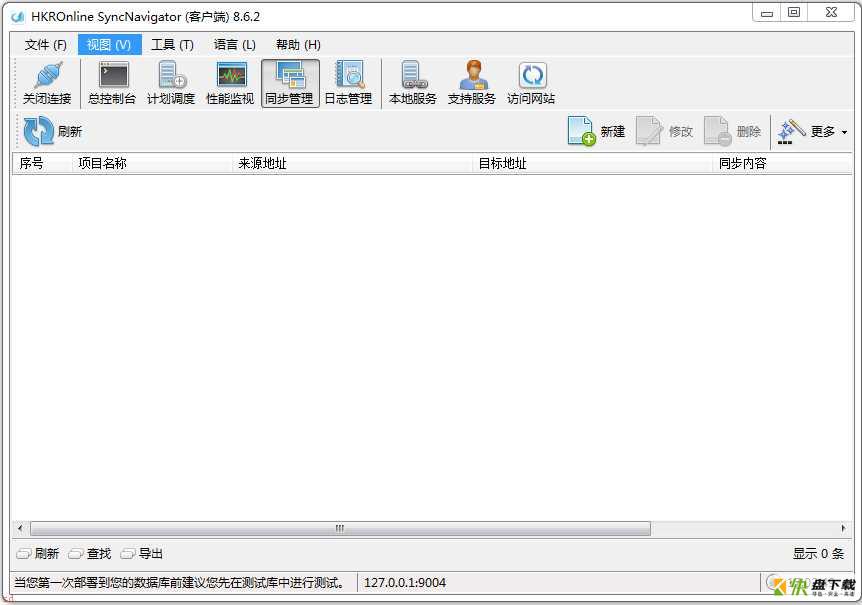Sort by the 项目名称 column header
862x605 pixels.
(152, 164)
